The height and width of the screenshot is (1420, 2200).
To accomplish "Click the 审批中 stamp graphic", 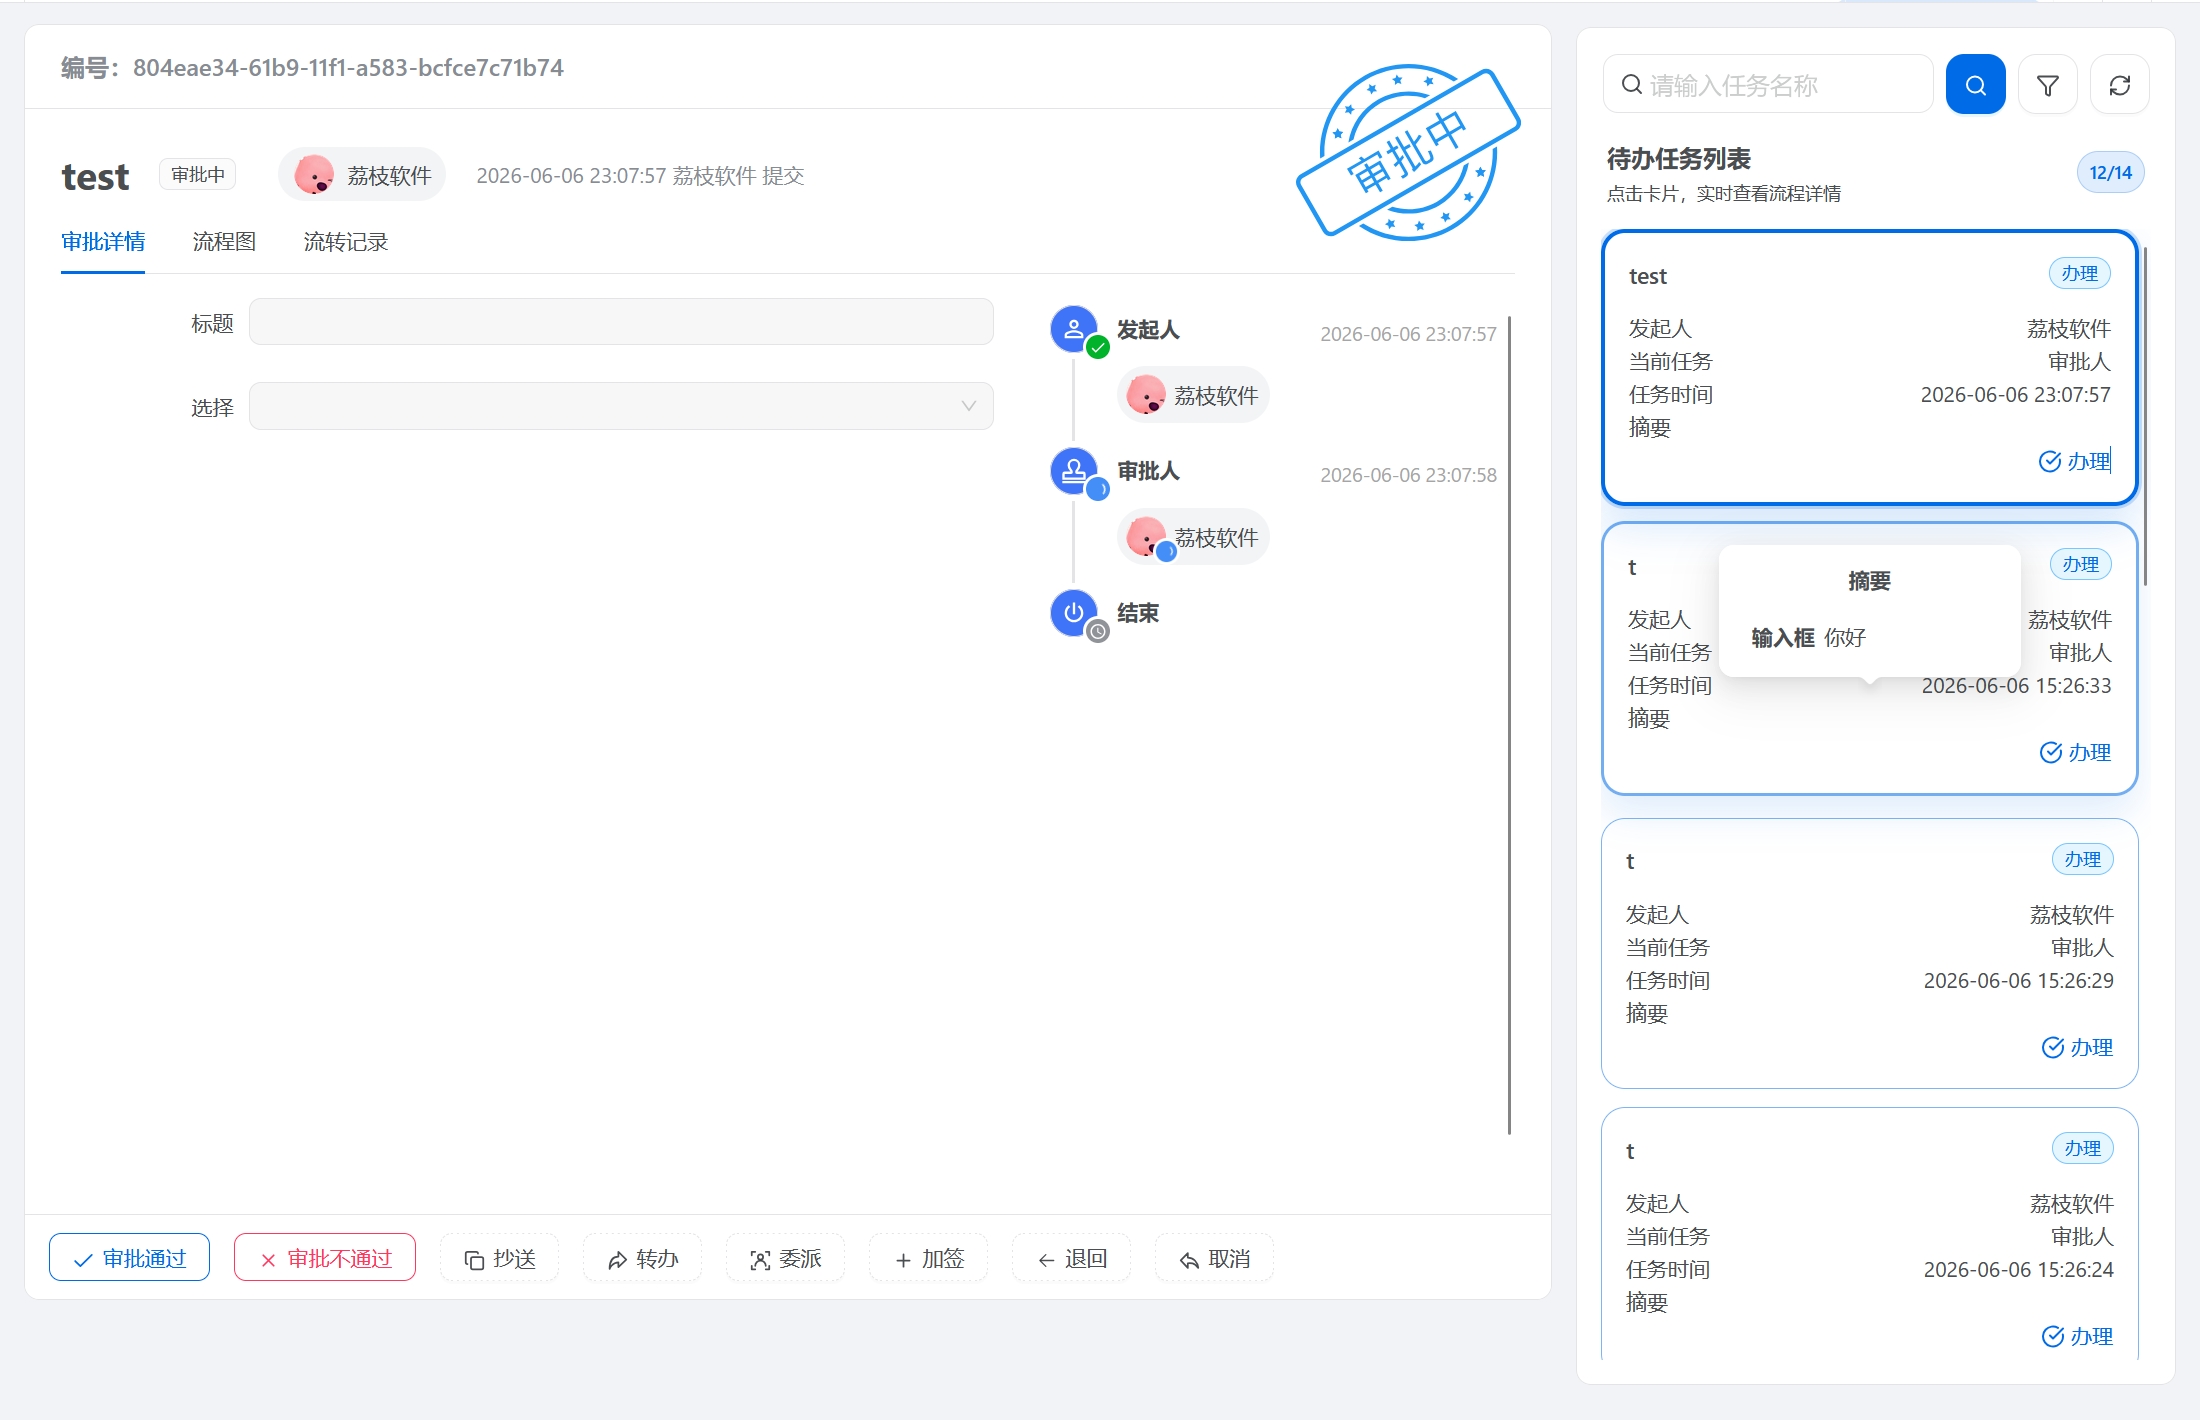I will coord(1408,152).
